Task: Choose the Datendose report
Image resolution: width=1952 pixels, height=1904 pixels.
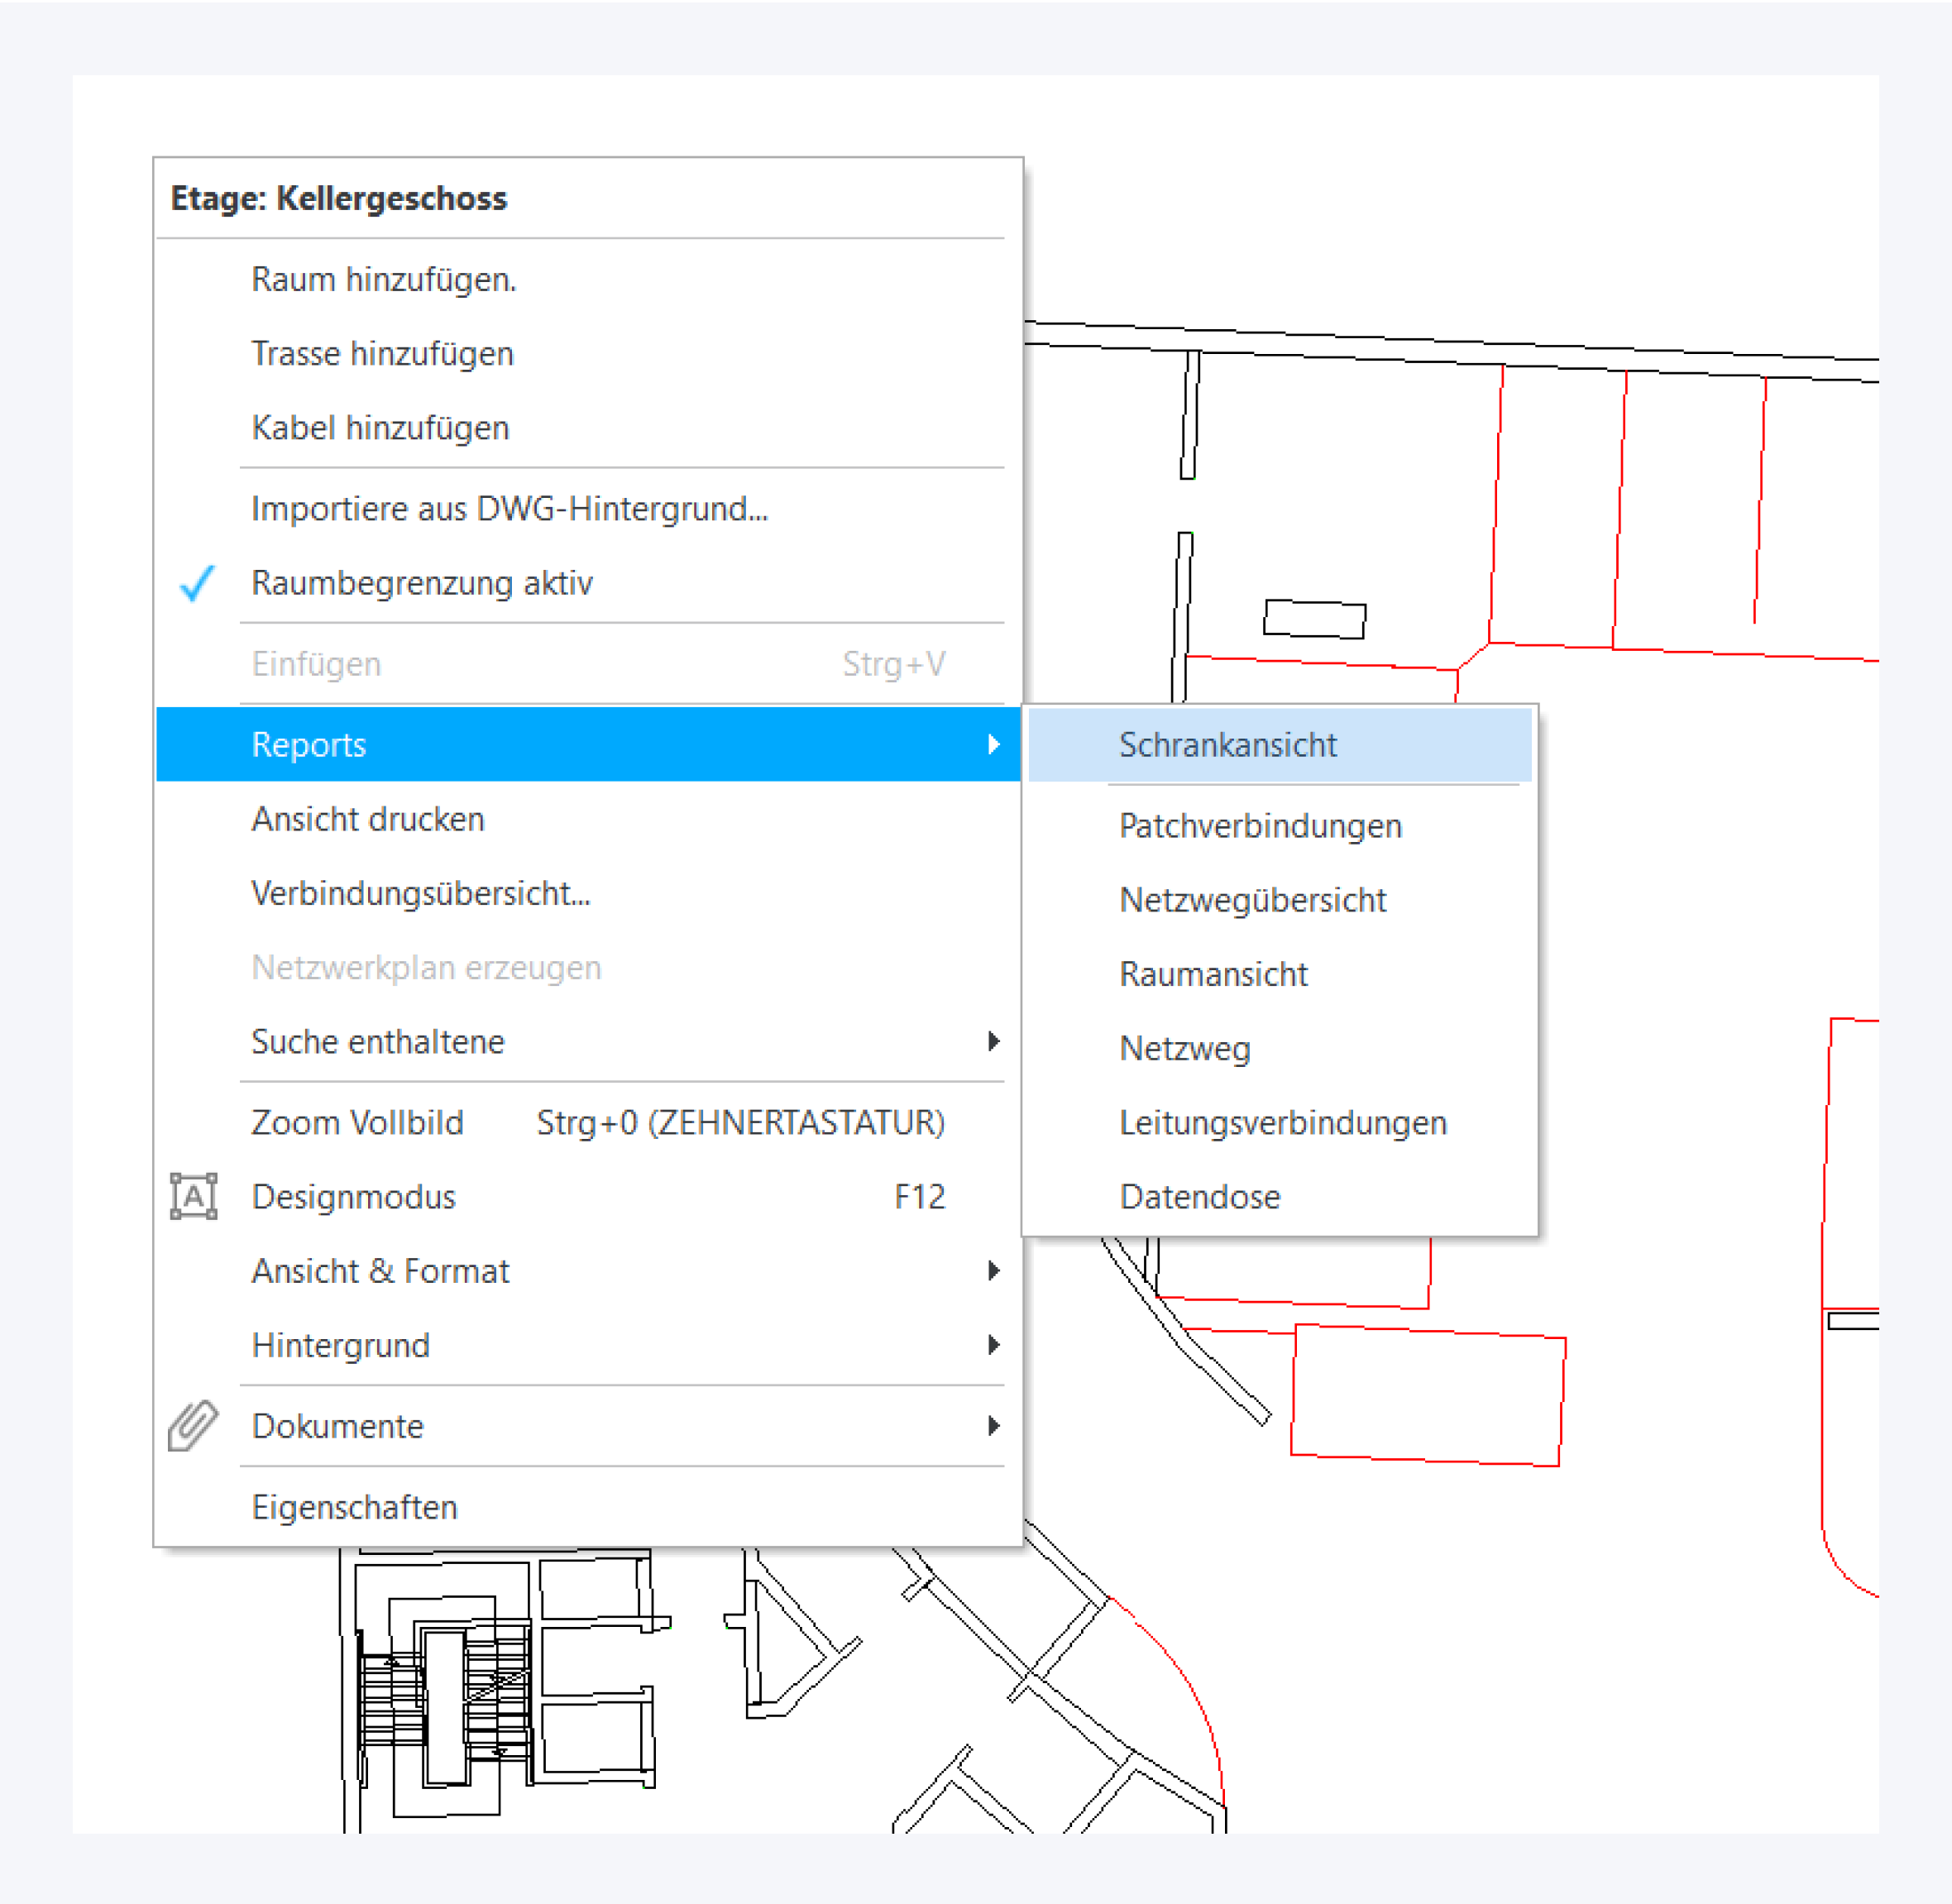Action: tap(1199, 1196)
